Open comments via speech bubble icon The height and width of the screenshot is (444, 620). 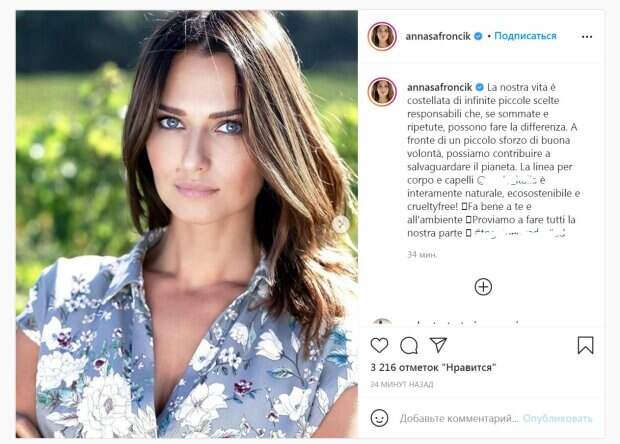pyautogui.click(x=409, y=346)
